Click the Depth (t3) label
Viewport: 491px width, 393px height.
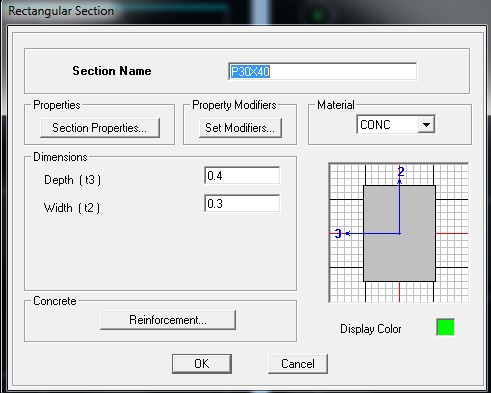coord(72,180)
